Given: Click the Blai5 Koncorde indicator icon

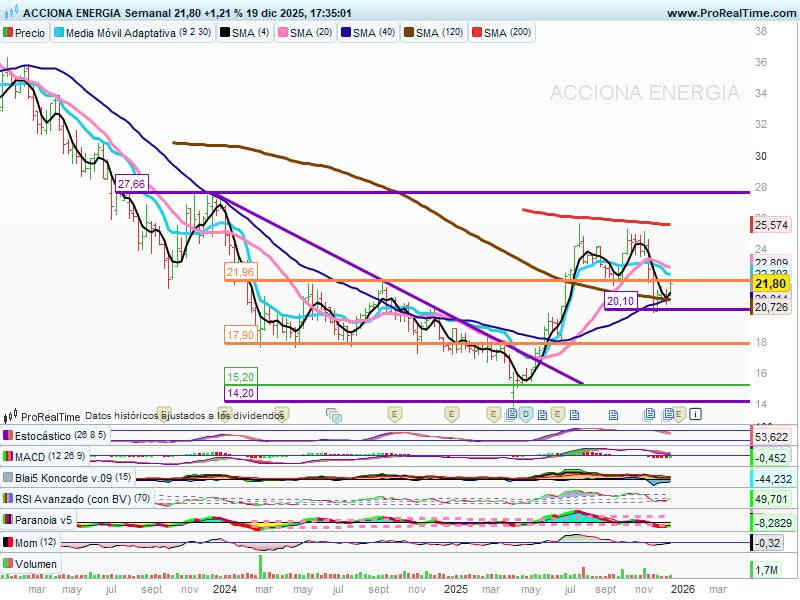Looking at the screenshot, I should point(9,477).
